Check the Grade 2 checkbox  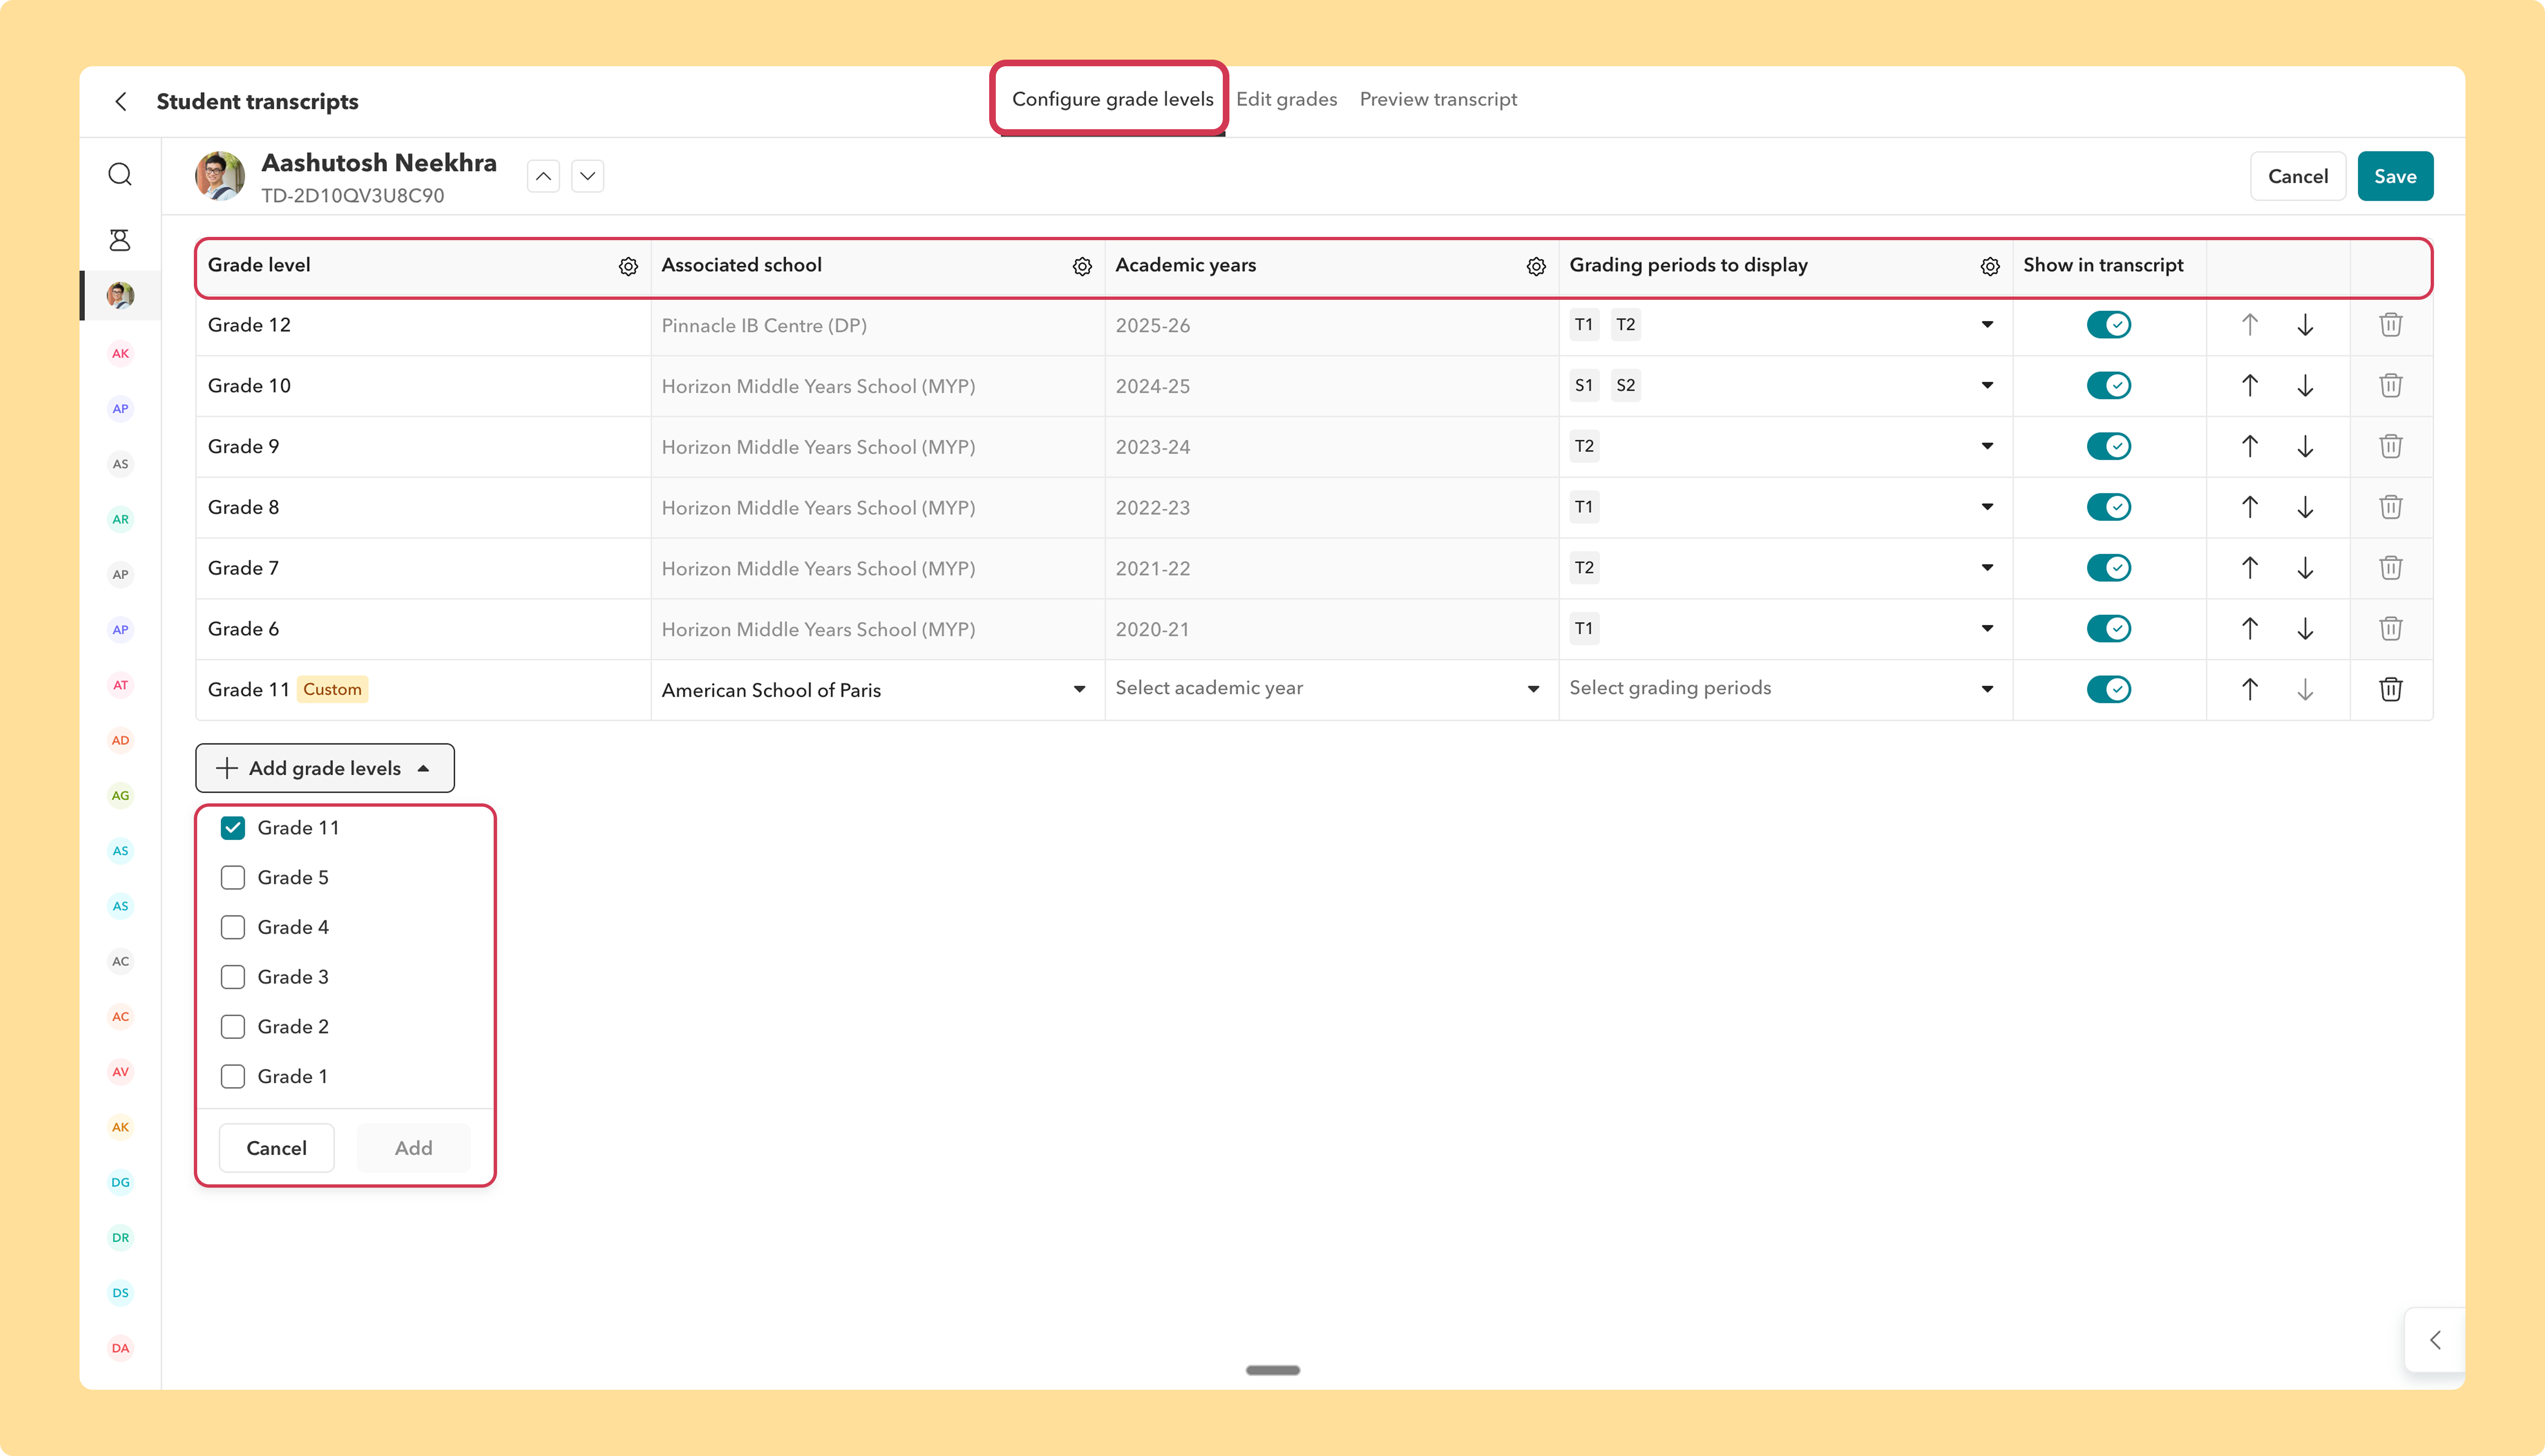click(233, 1027)
